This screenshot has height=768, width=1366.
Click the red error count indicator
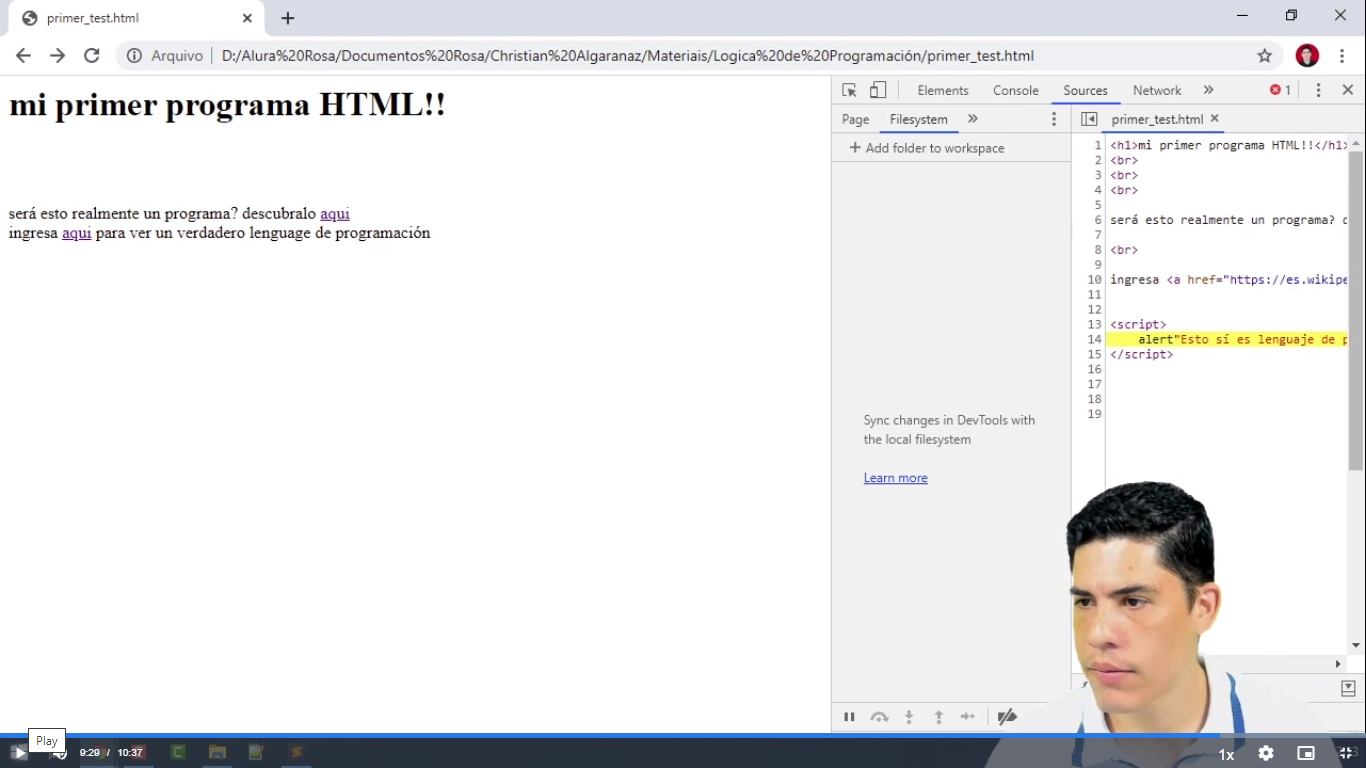1280,90
